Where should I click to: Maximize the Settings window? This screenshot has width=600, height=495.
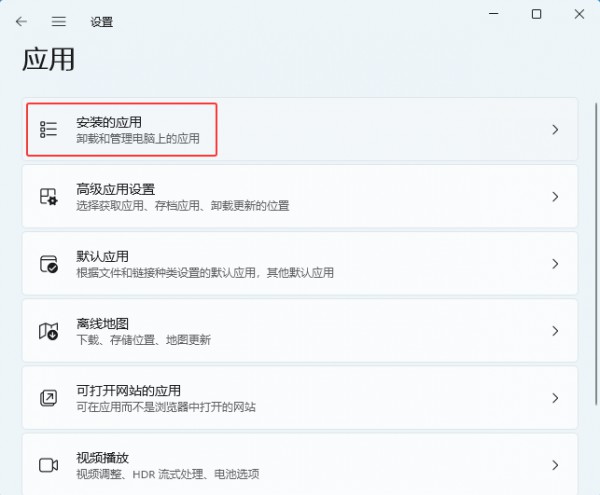[536, 14]
